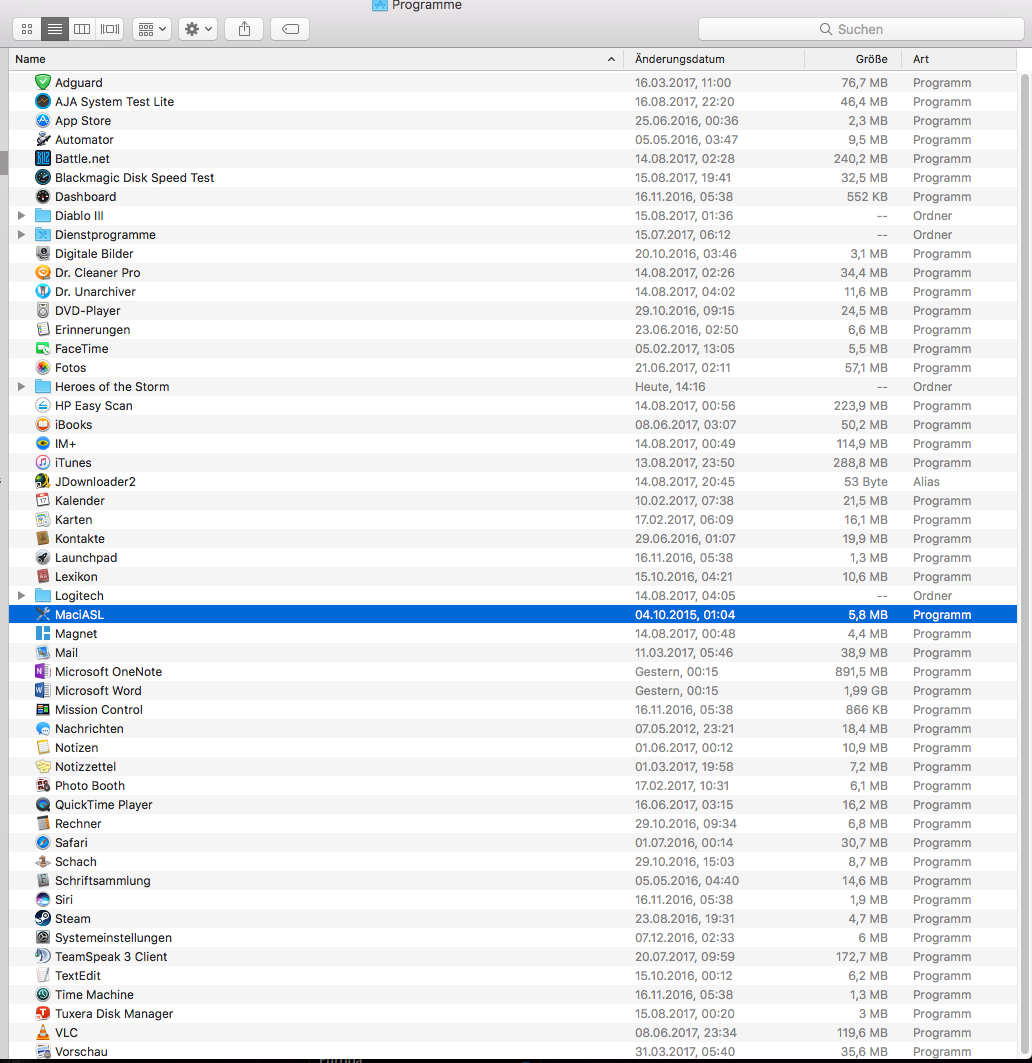Click the Schriftsammlung file name
Viewport: 1032px width, 1063px height.
pos(102,880)
